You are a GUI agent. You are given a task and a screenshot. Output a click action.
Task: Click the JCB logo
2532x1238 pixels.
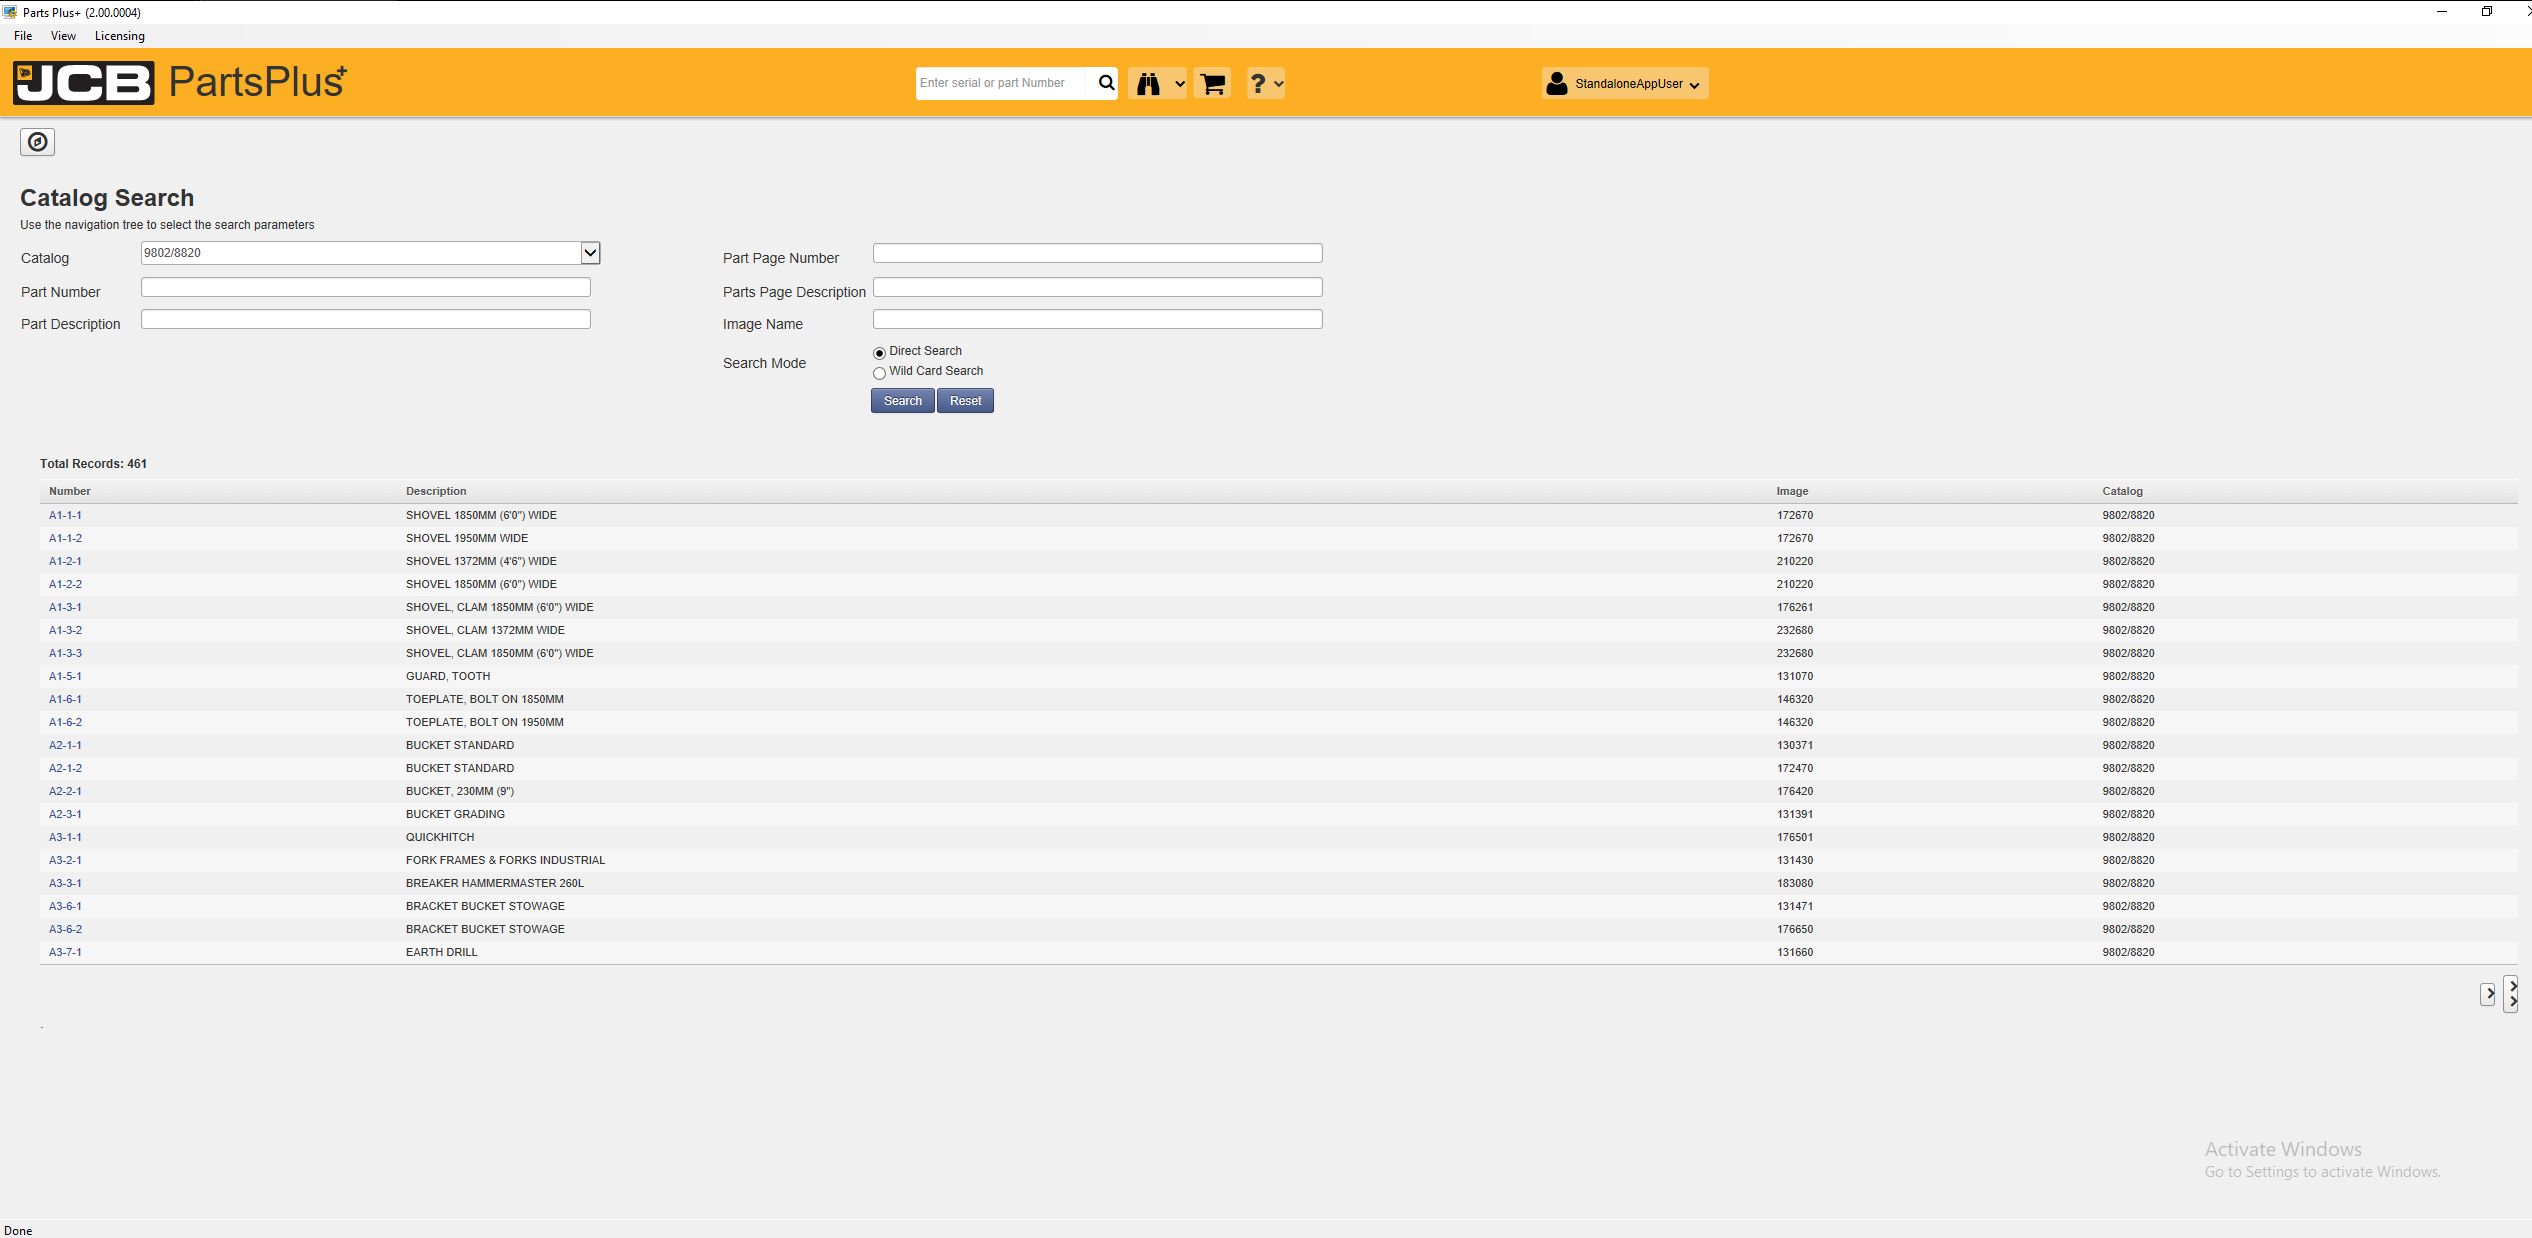[x=84, y=83]
